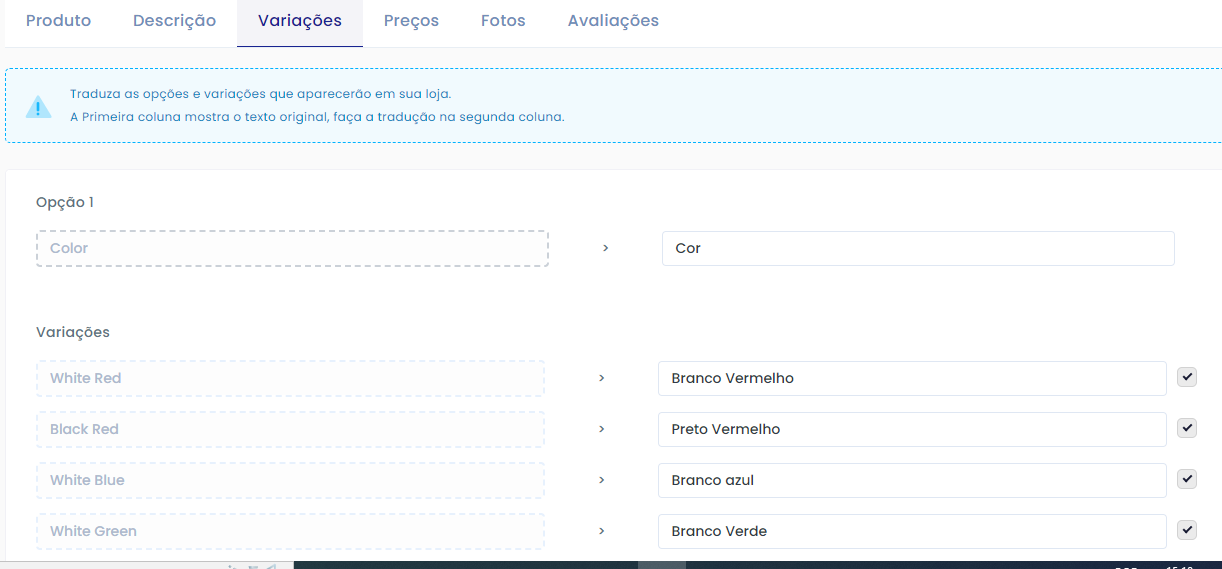Click the original Color option field
1222x569 pixels.
coord(292,248)
